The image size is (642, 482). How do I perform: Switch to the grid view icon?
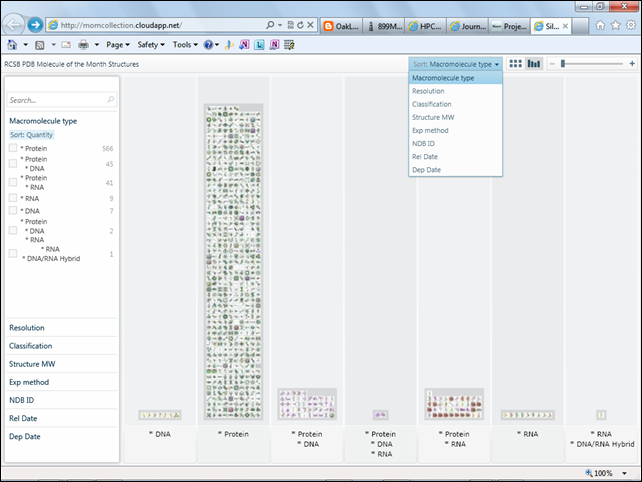tap(516, 64)
